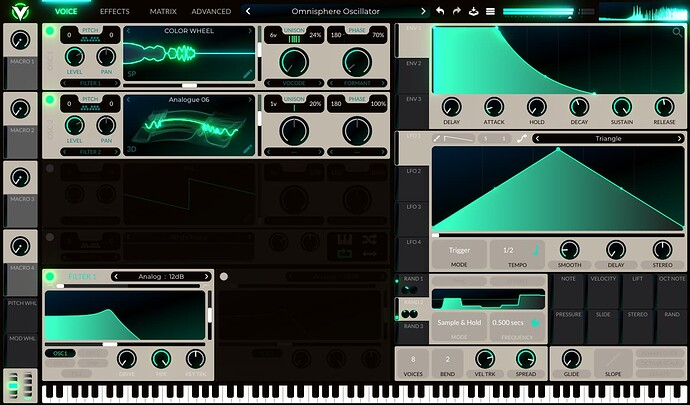
Task: Click the magnifier icon in envelope display
Action: tap(678, 33)
